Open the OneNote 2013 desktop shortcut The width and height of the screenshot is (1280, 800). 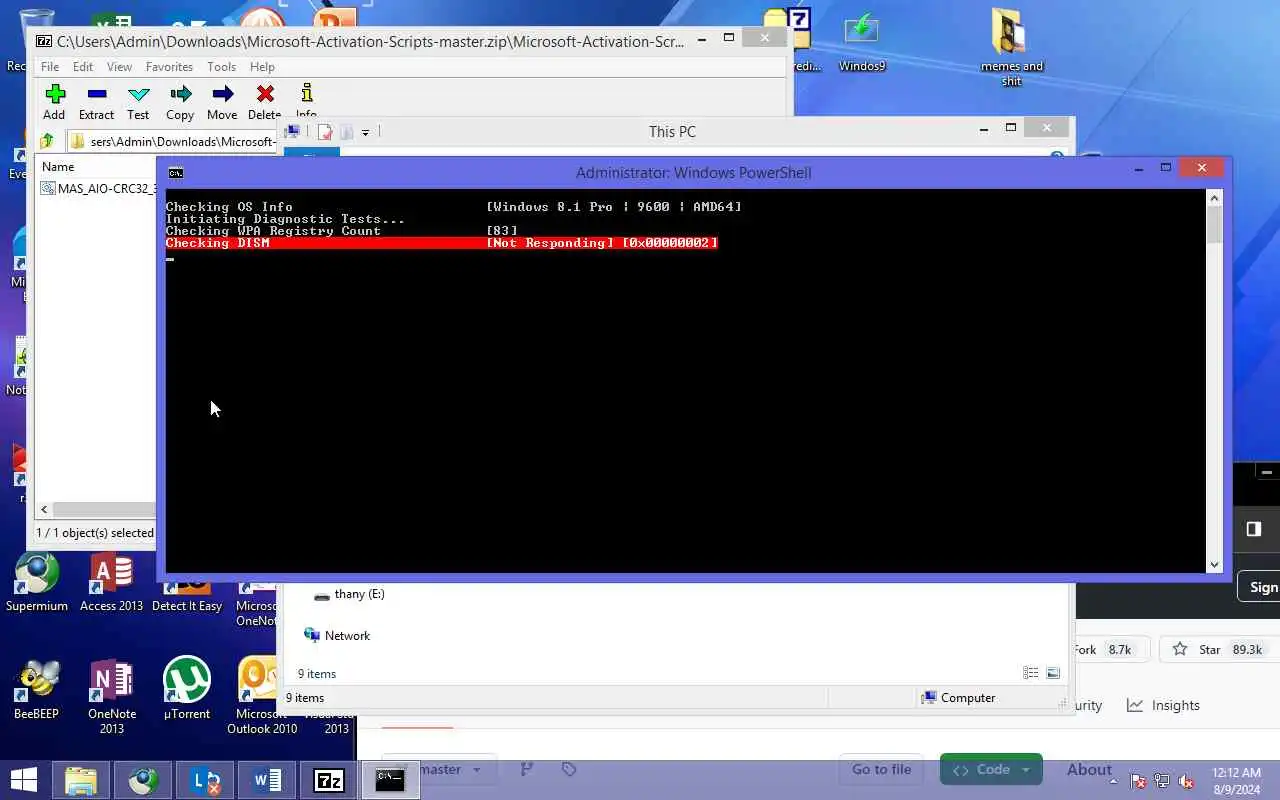point(112,696)
